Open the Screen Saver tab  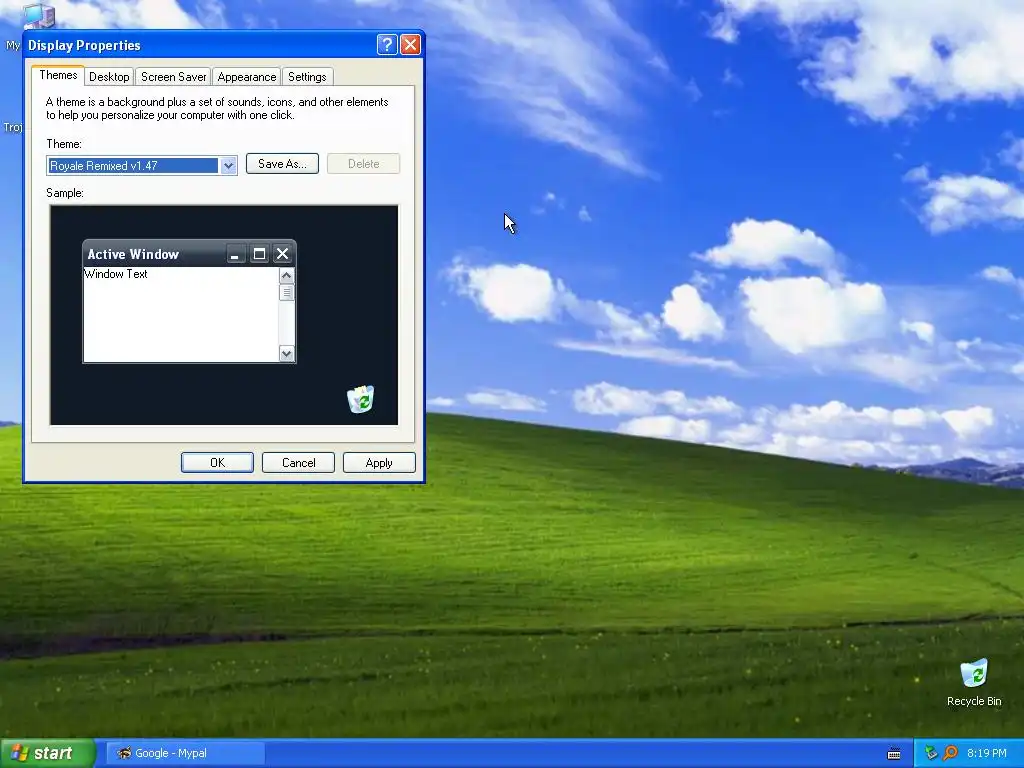[x=174, y=77]
